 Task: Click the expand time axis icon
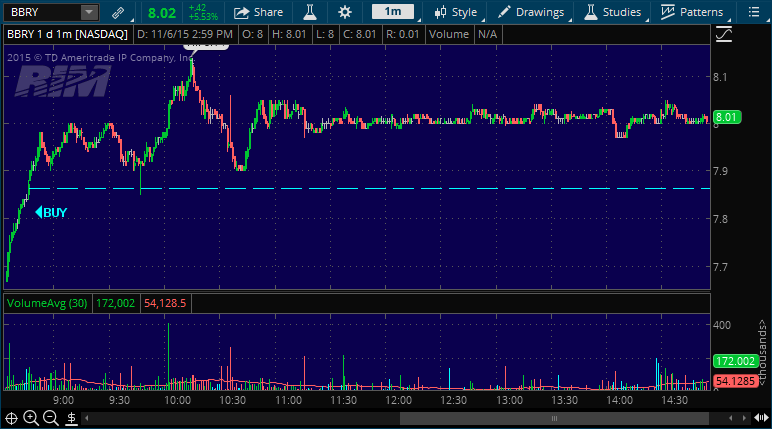click(x=761, y=419)
